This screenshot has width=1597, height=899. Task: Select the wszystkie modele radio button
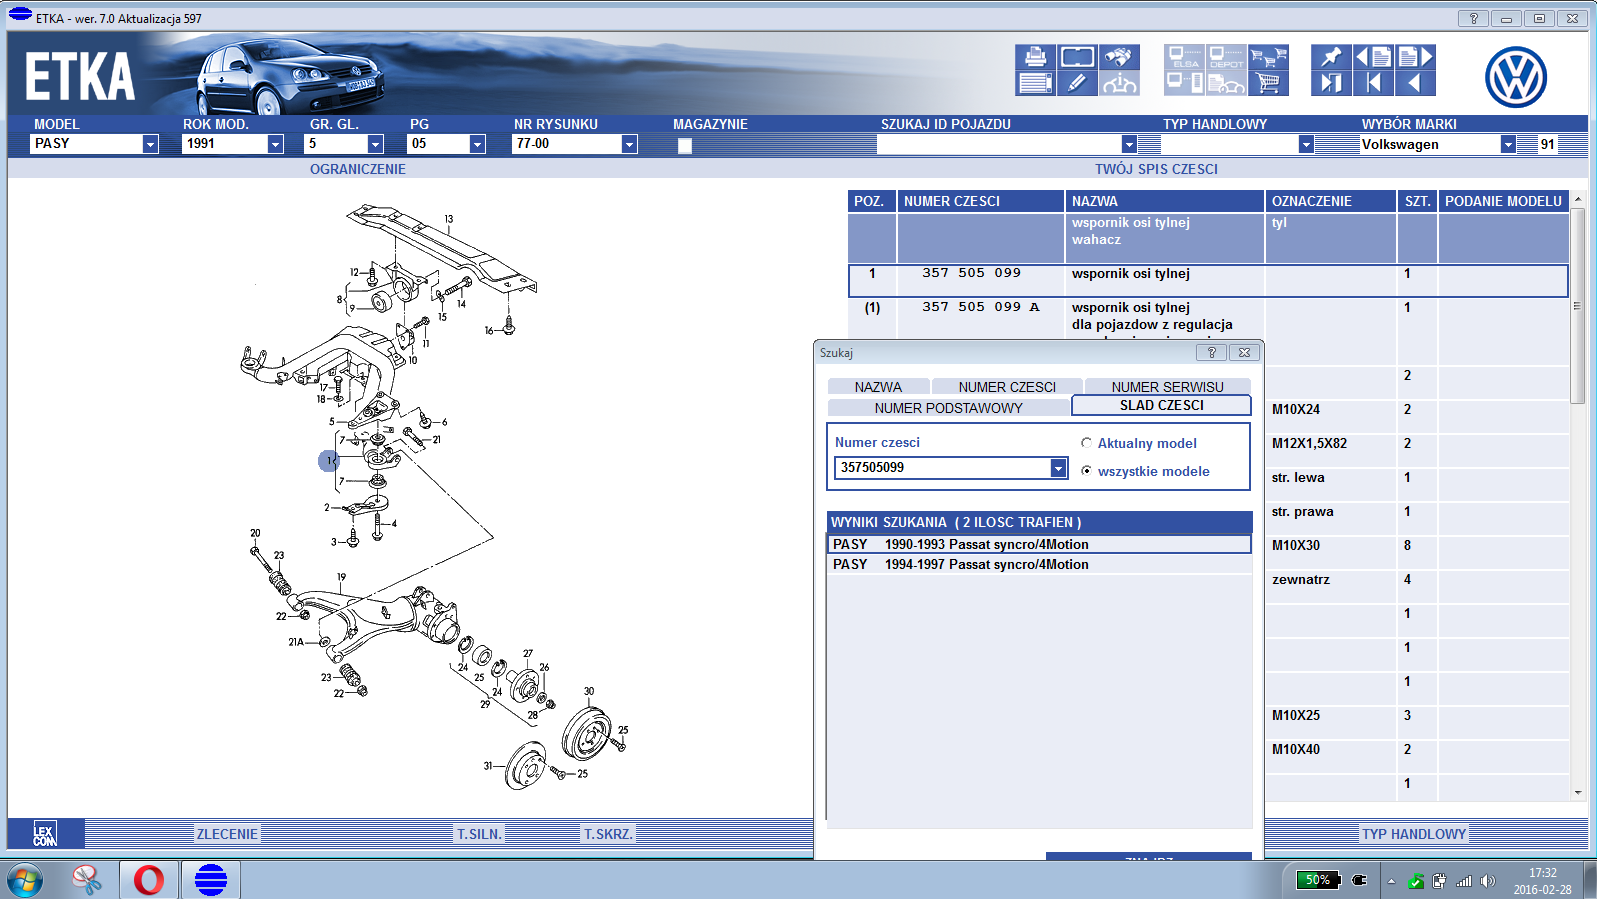1086,470
